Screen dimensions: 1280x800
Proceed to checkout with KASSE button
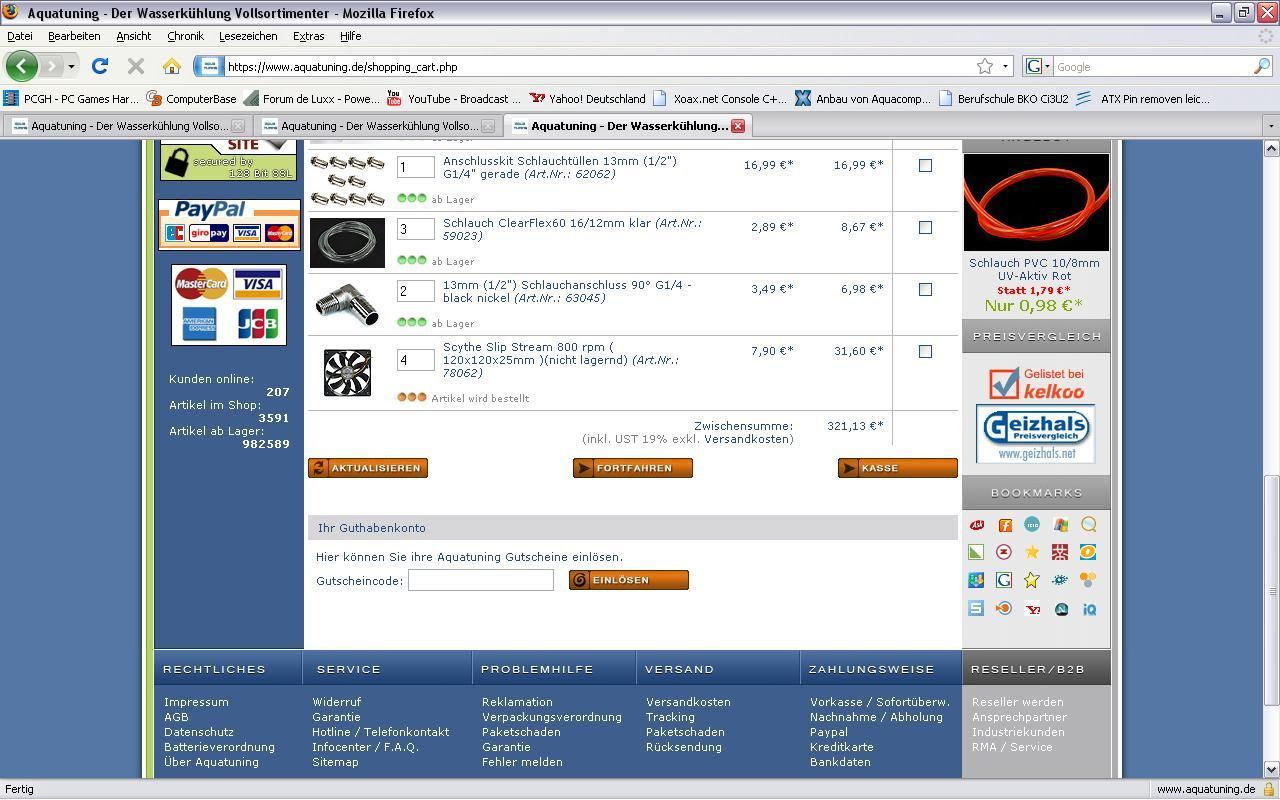click(898, 468)
